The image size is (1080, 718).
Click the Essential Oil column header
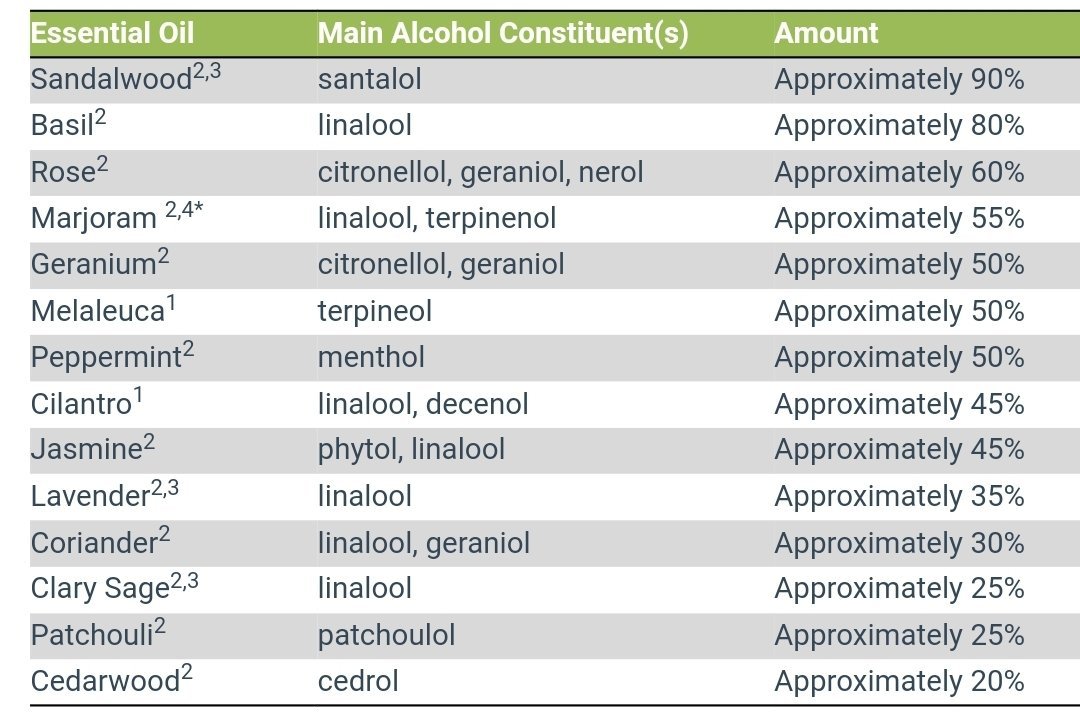click(x=105, y=33)
